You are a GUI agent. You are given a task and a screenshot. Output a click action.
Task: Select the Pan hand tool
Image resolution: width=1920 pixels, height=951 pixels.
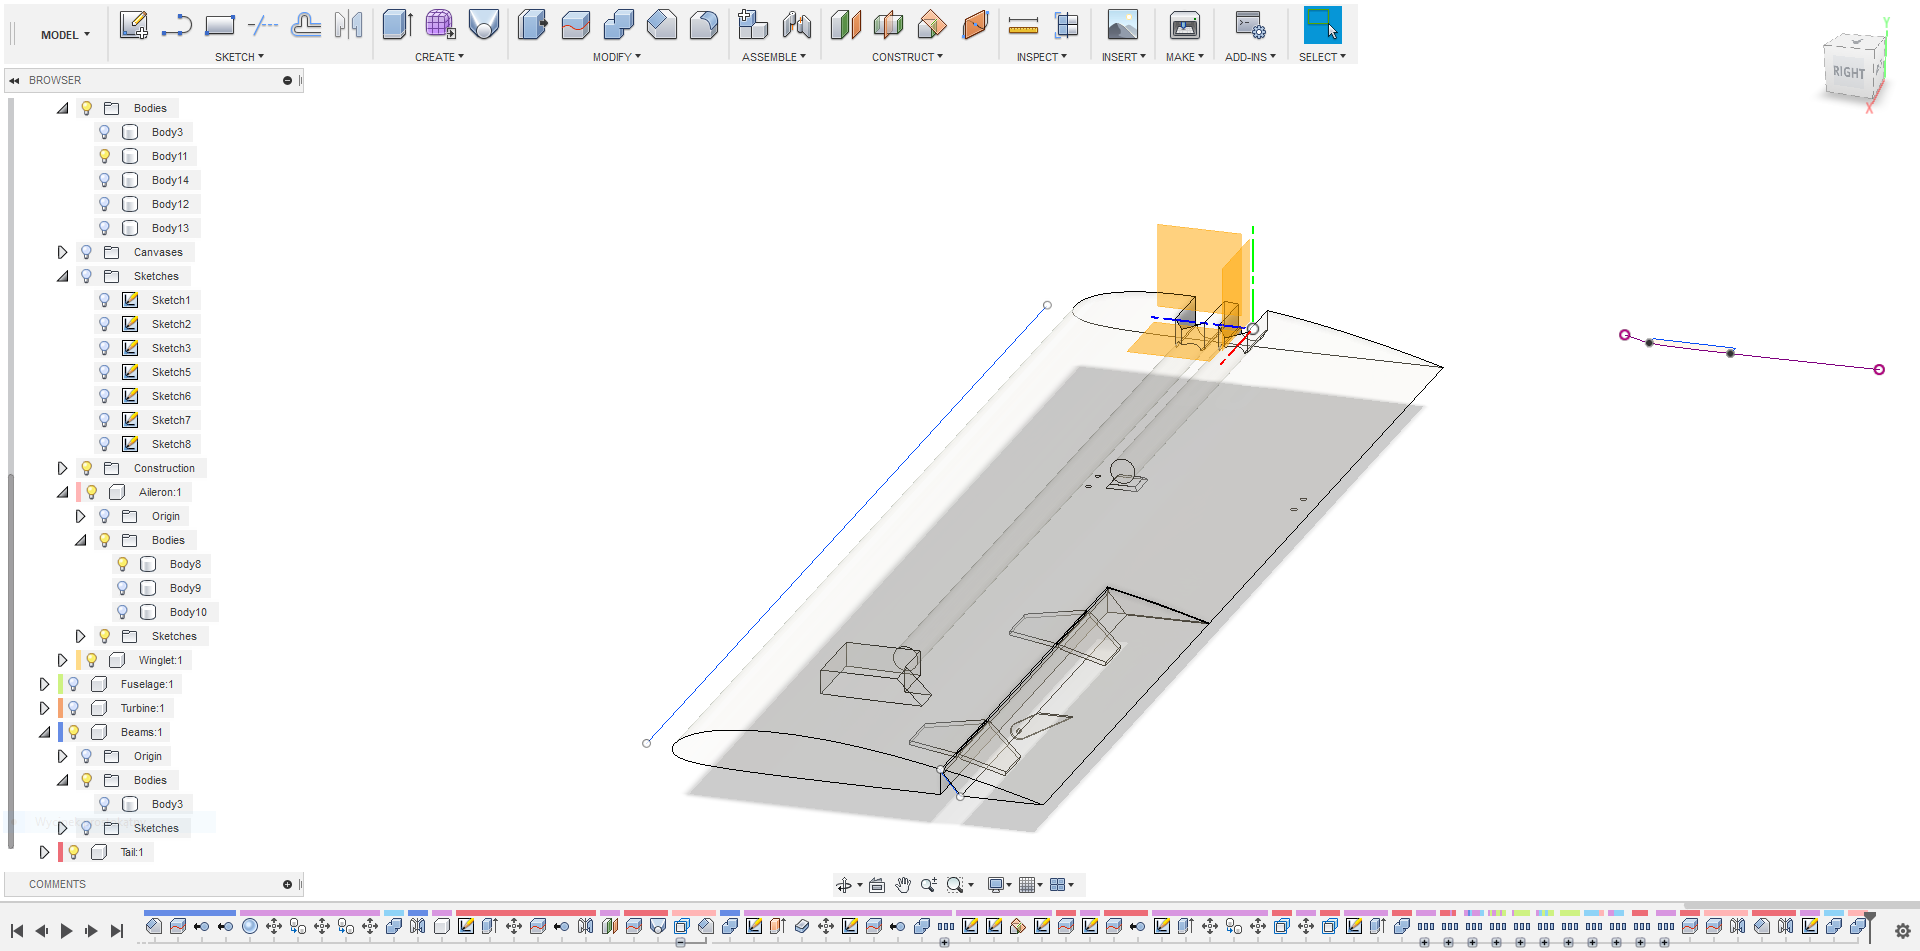click(903, 885)
